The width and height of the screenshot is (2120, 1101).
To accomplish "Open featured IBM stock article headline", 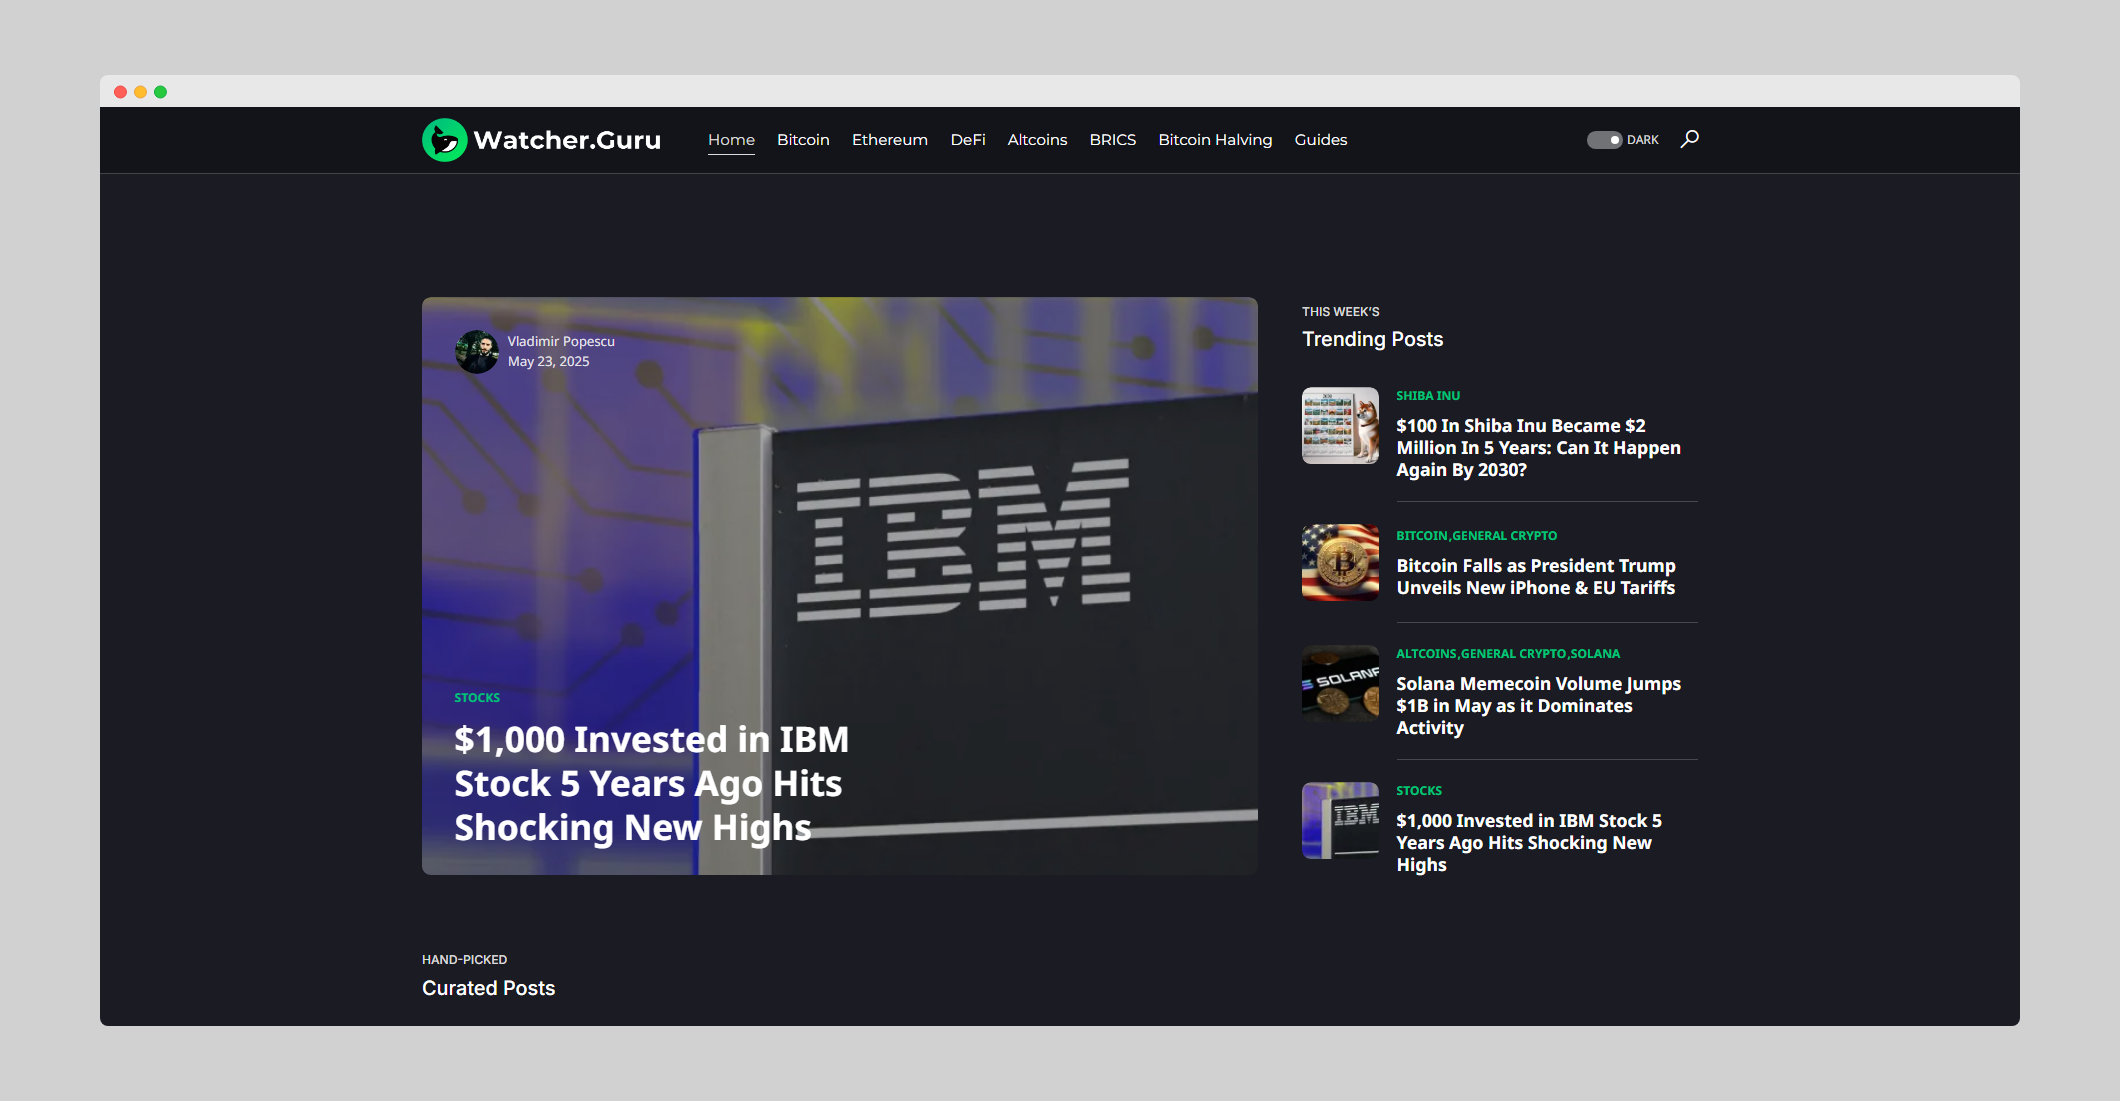I will pyautogui.click(x=651, y=784).
